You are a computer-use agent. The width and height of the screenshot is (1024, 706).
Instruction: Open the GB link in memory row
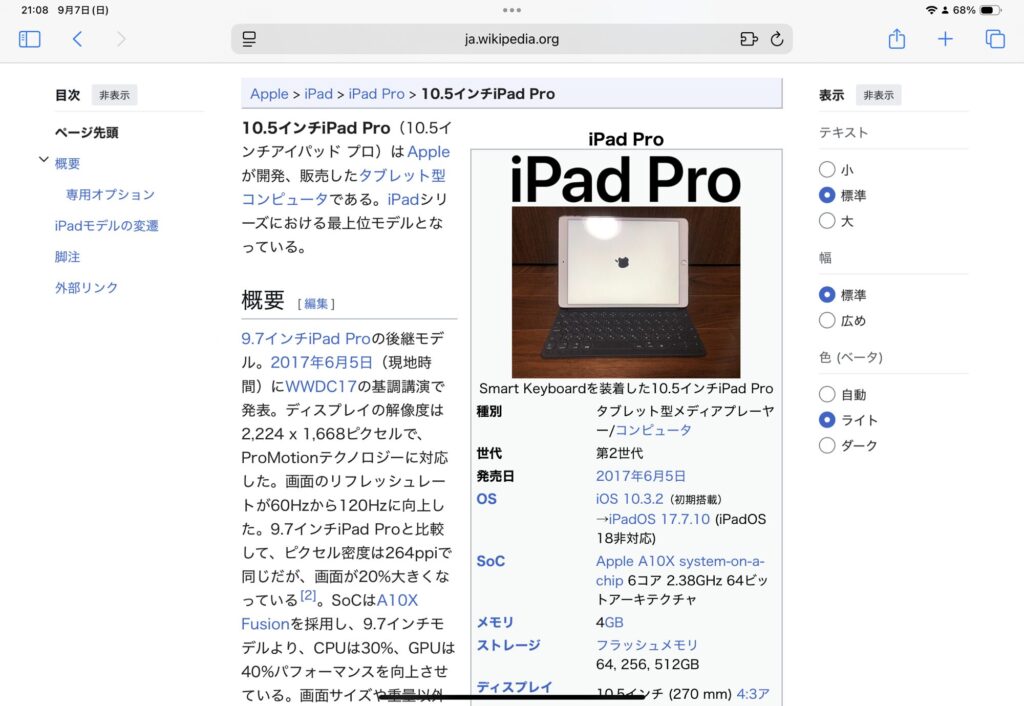click(614, 622)
